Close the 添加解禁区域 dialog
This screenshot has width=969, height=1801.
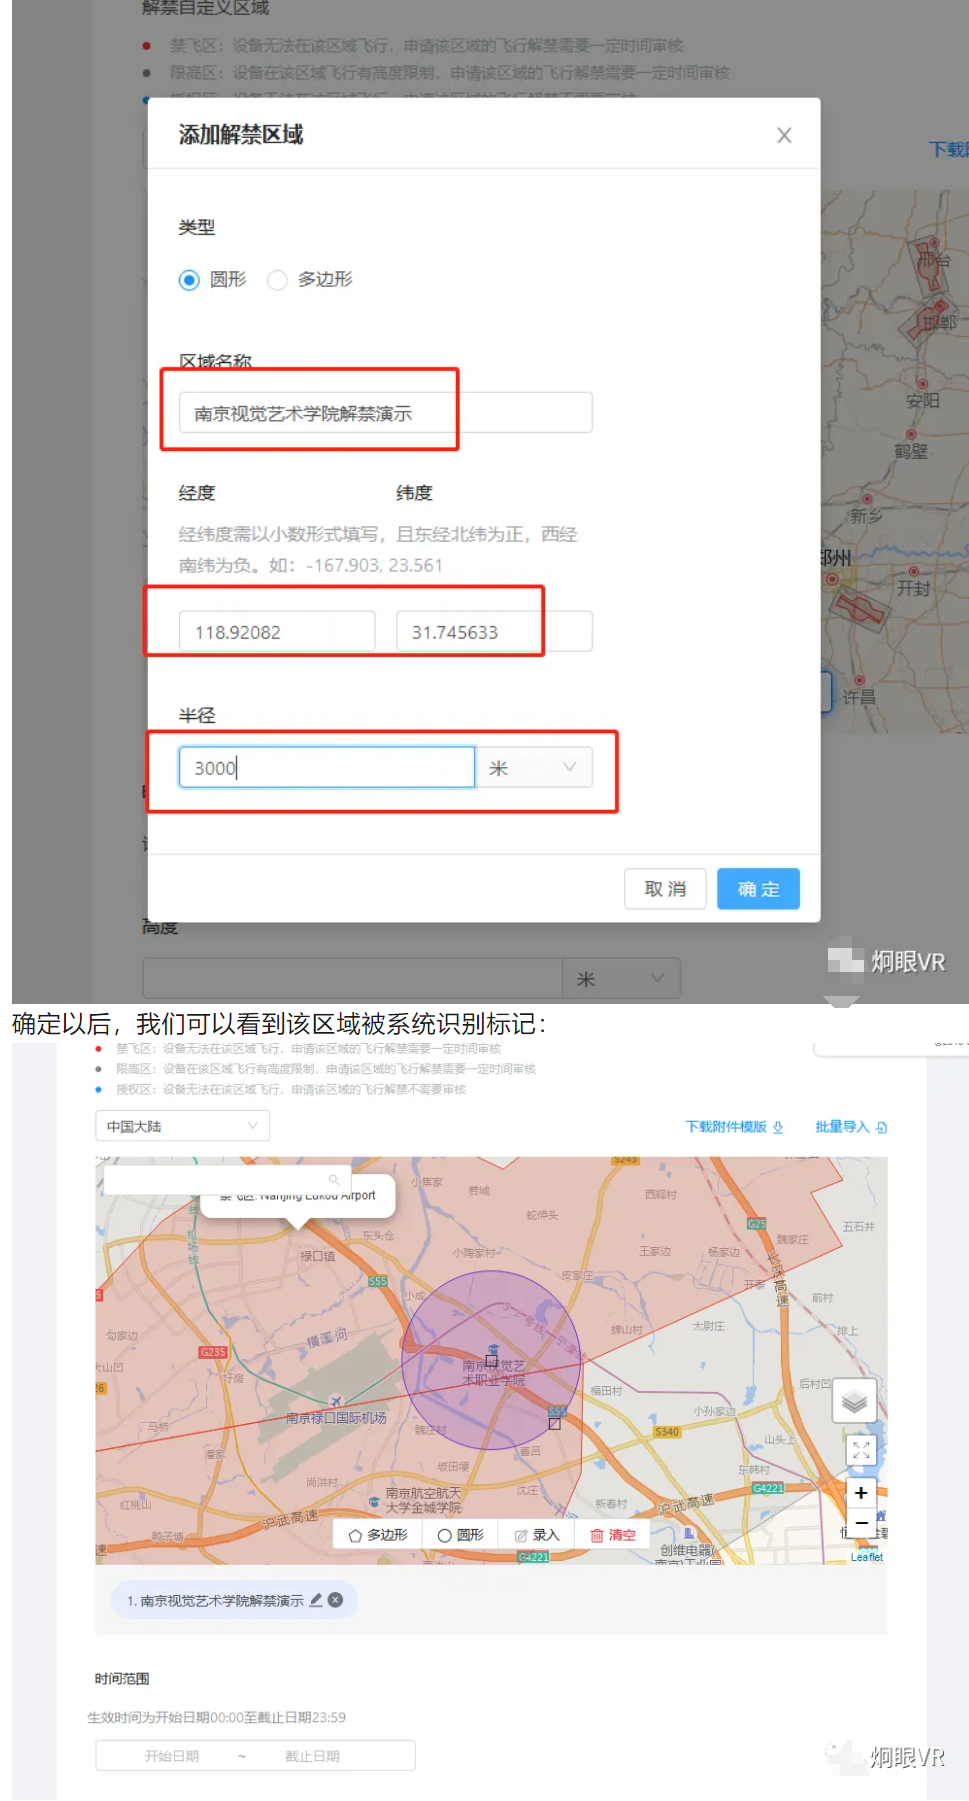tap(784, 135)
